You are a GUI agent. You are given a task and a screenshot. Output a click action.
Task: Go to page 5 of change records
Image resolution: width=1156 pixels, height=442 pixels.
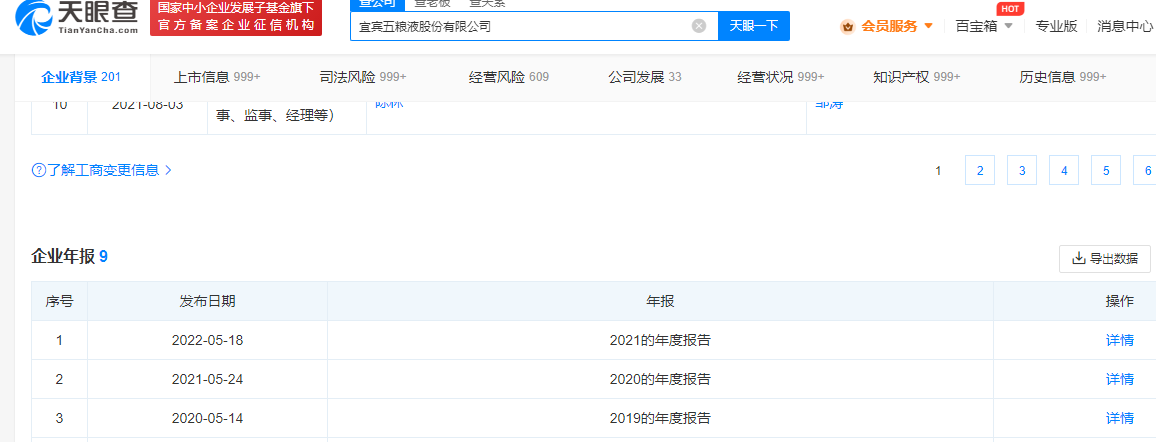1105,170
